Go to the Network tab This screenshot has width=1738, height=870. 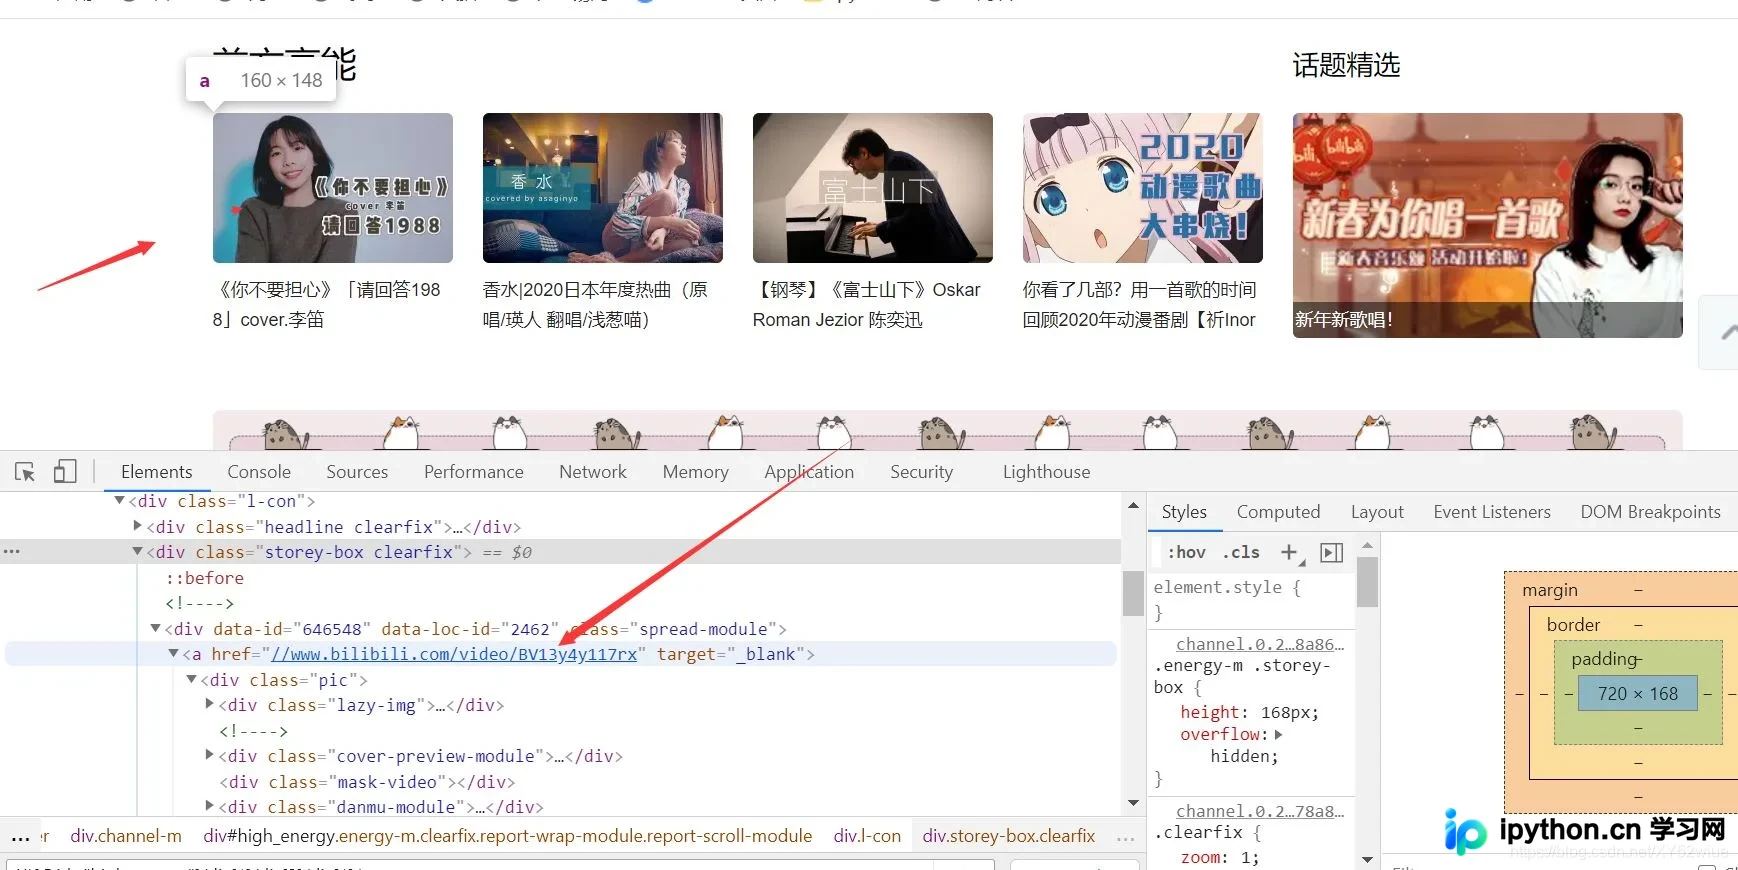click(593, 471)
